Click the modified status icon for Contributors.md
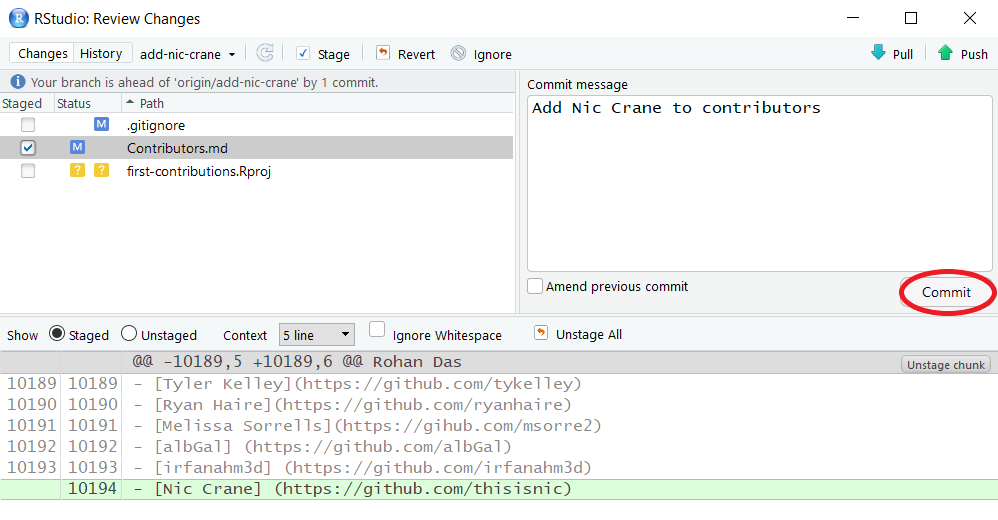Viewport: 998px width, 520px height. [x=77, y=147]
